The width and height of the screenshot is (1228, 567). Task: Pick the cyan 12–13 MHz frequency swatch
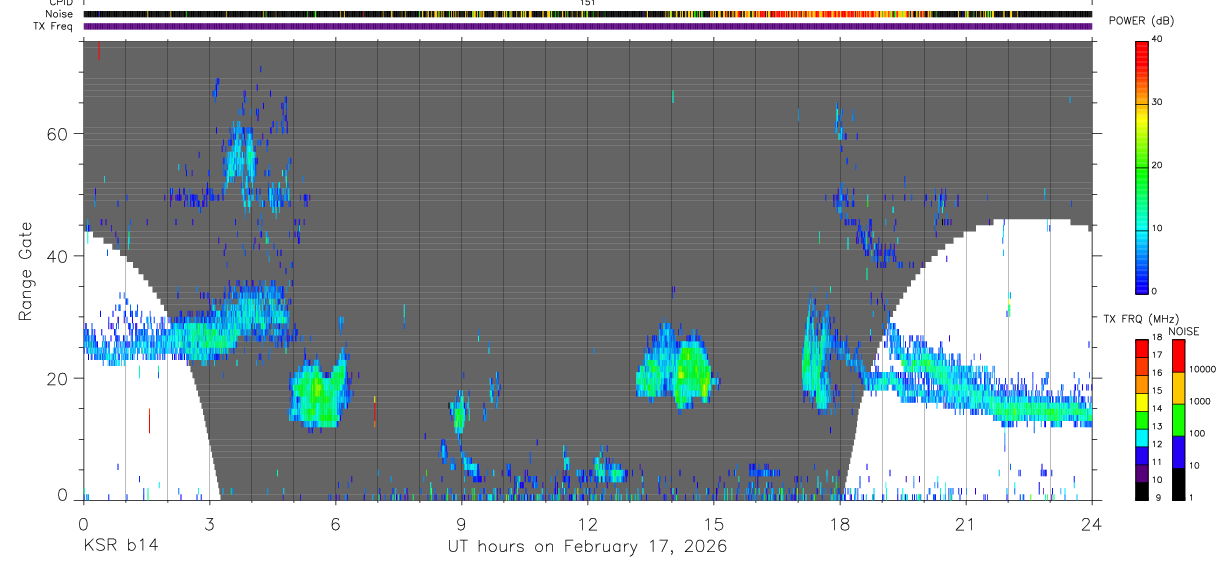tap(1141, 438)
